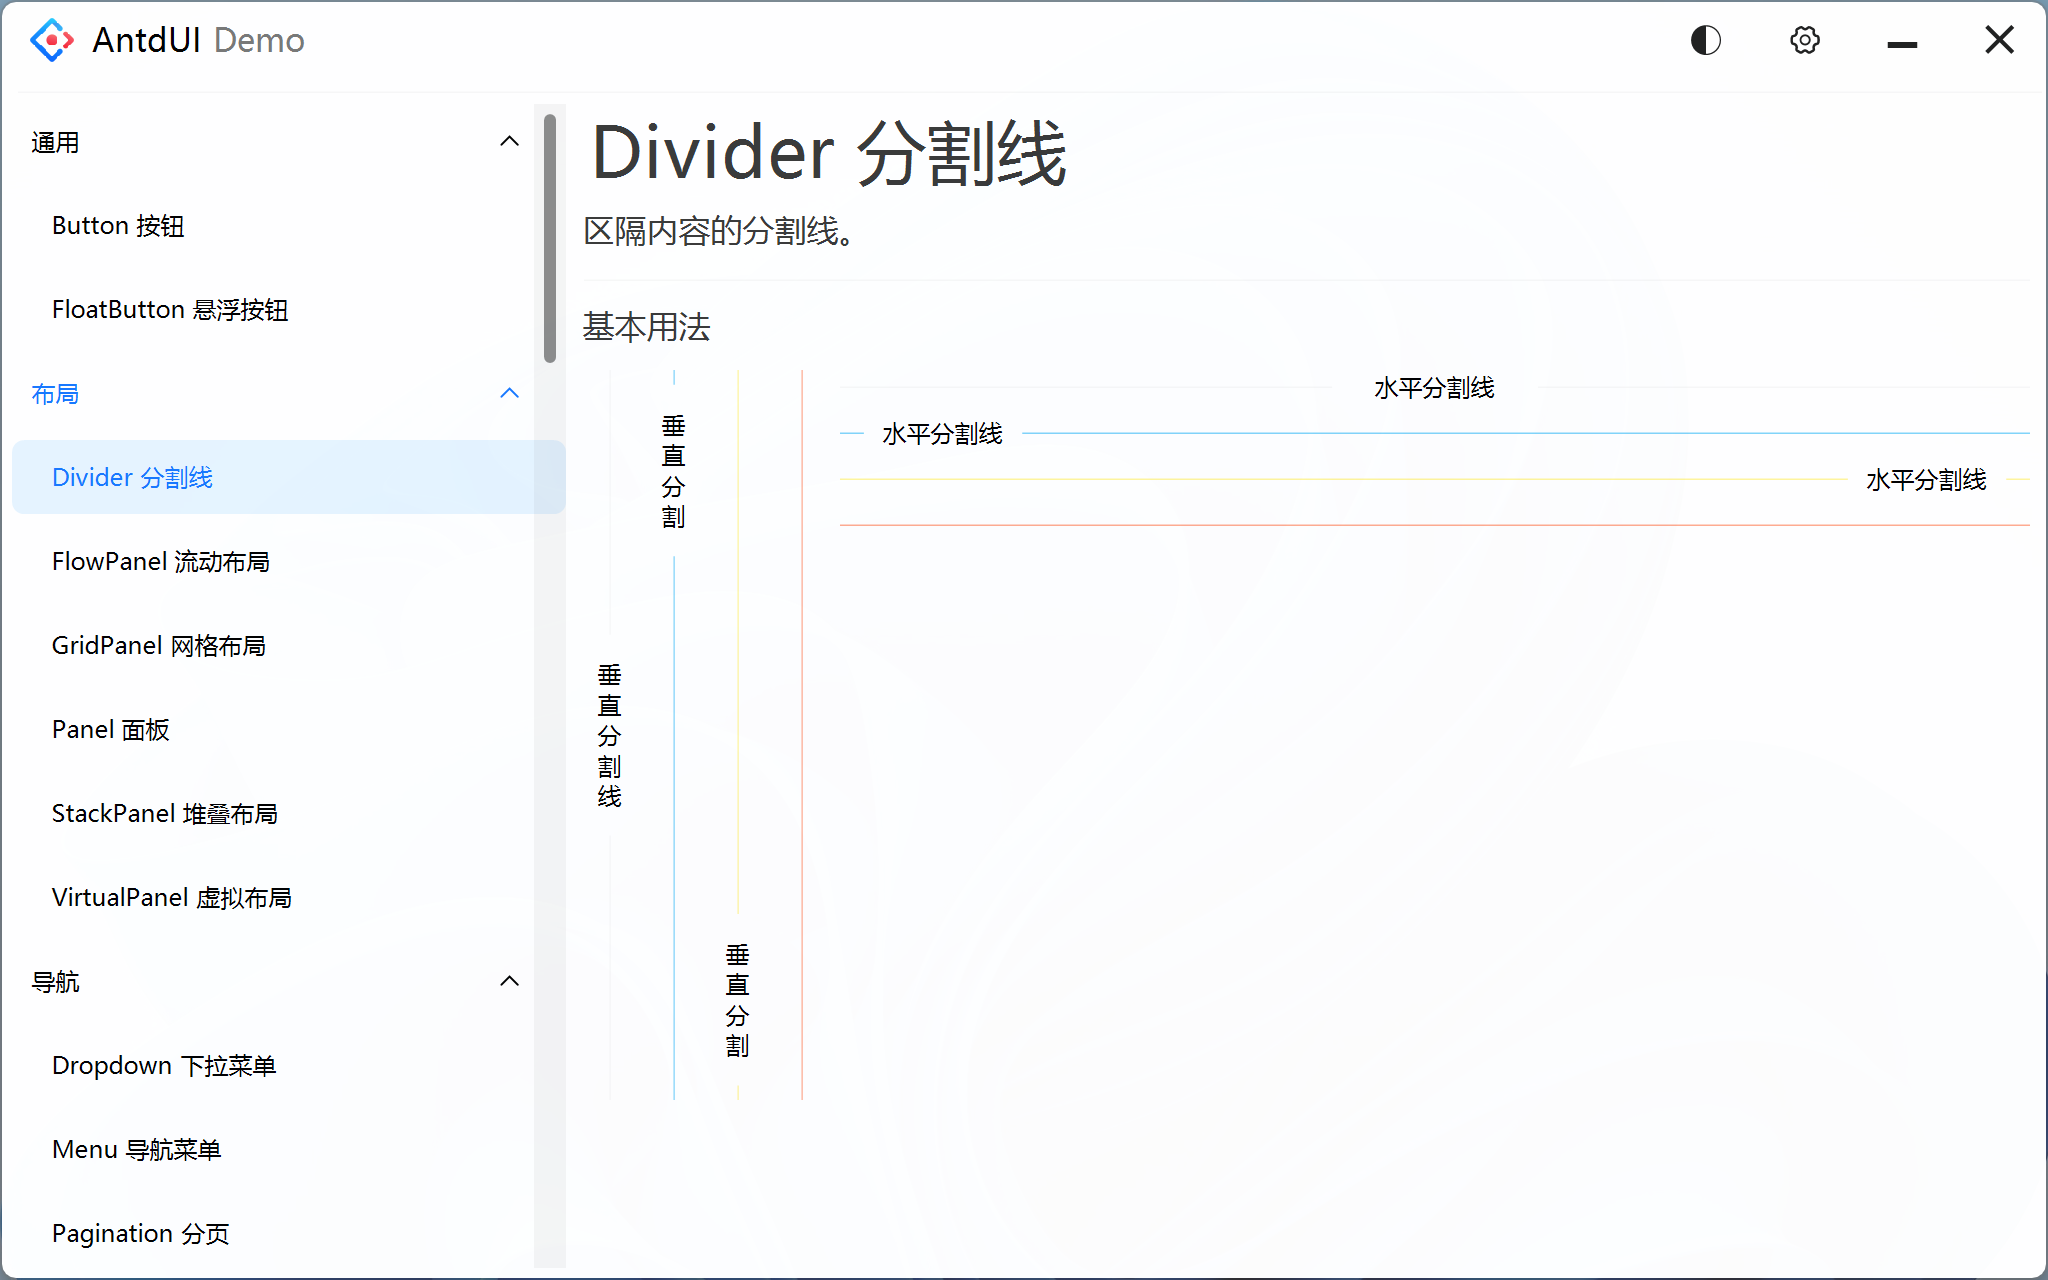Open the Dropdown 下拉菜单 page
The height and width of the screenshot is (1280, 2048).
coord(165,1065)
